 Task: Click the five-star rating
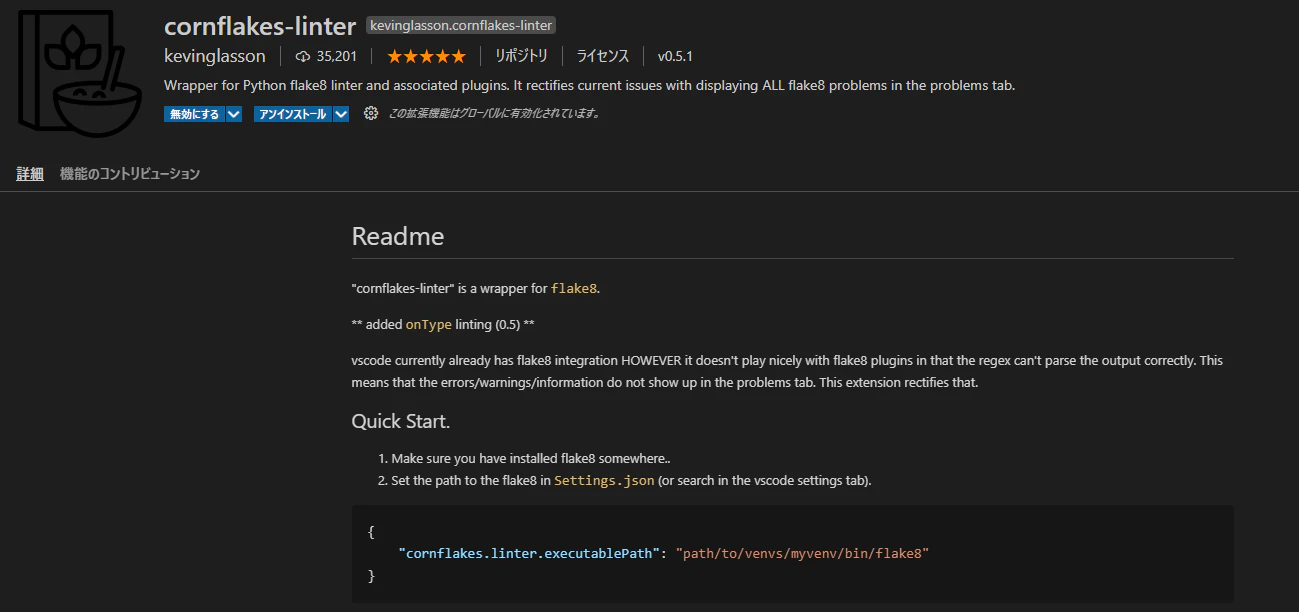(x=426, y=56)
